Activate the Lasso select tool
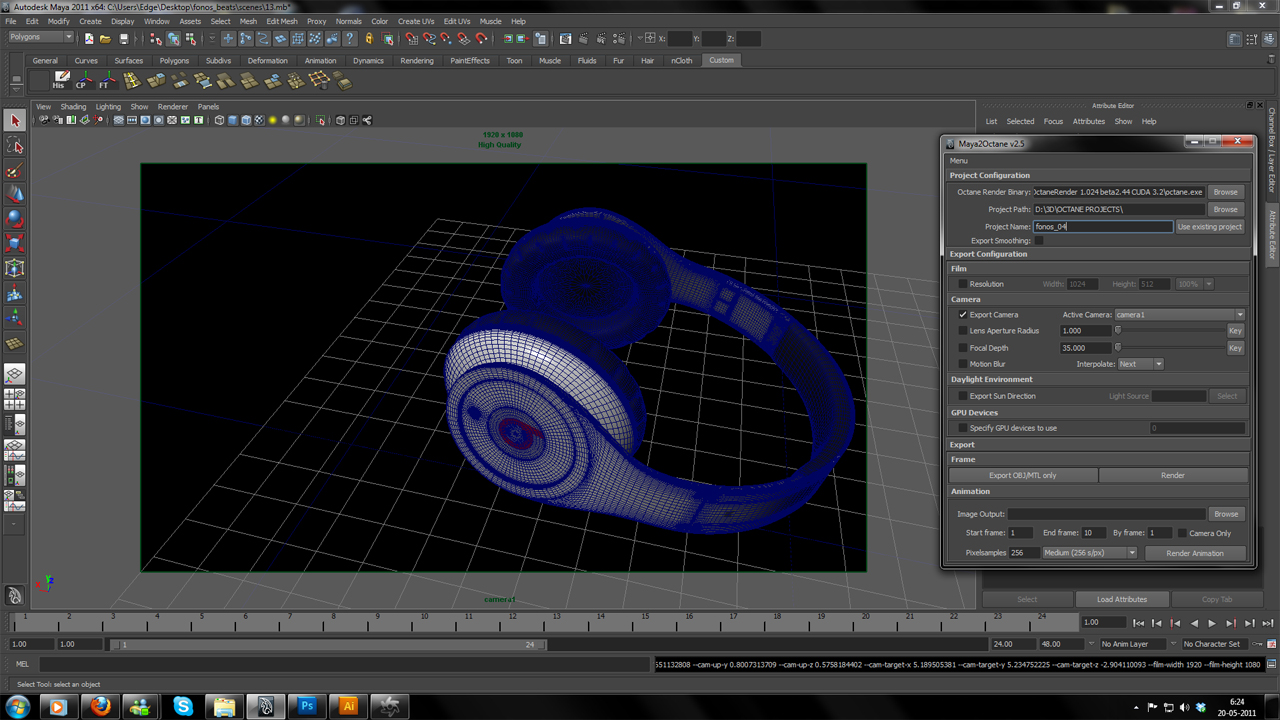The width and height of the screenshot is (1280, 720). (x=15, y=145)
